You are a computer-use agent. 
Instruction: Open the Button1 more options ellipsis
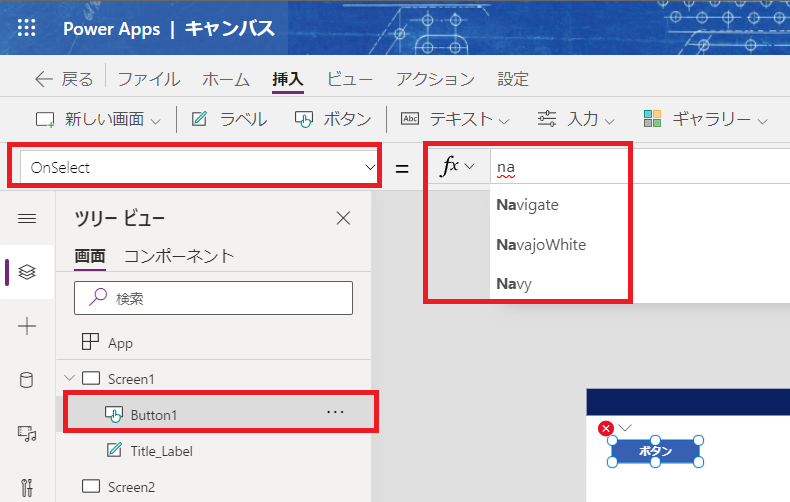coord(335,412)
